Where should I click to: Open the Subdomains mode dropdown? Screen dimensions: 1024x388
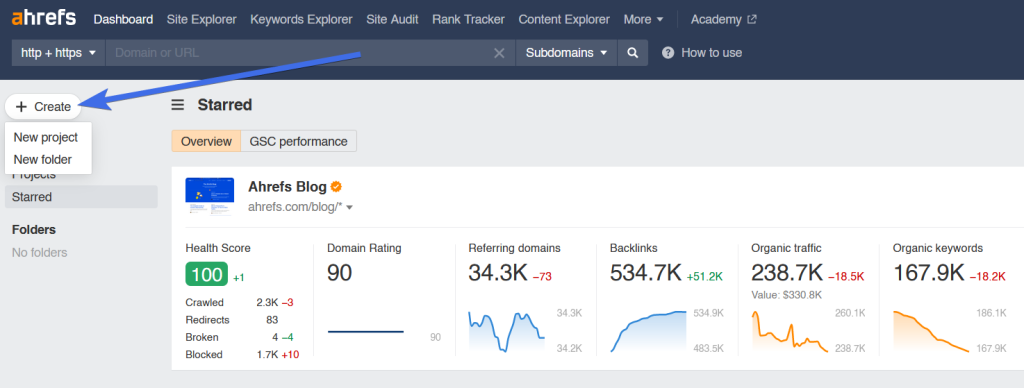click(566, 53)
